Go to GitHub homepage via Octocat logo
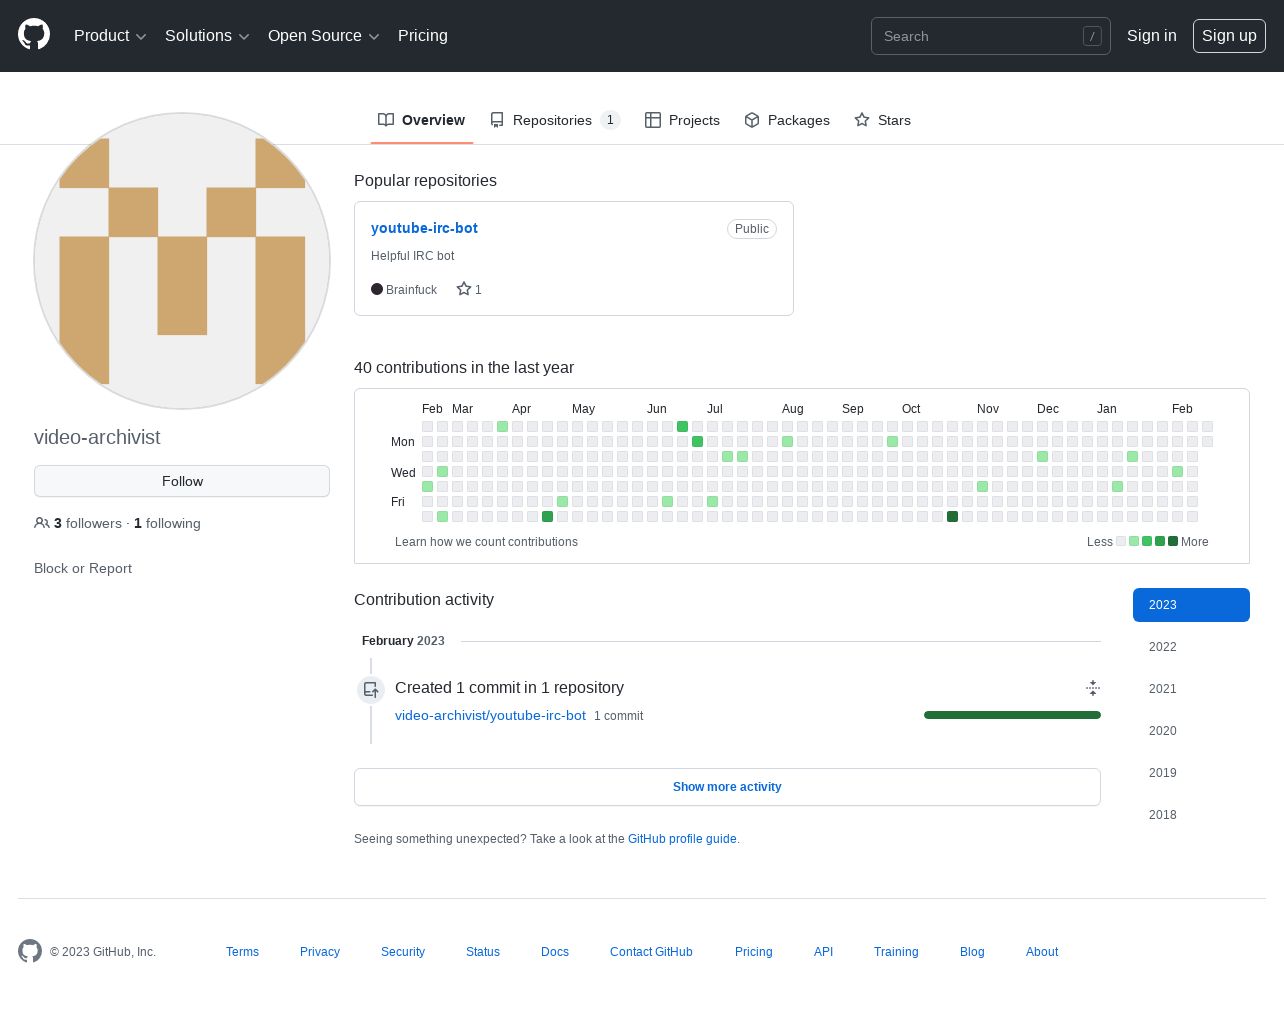This screenshot has width=1284, height=1013. click(x=34, y=35)
